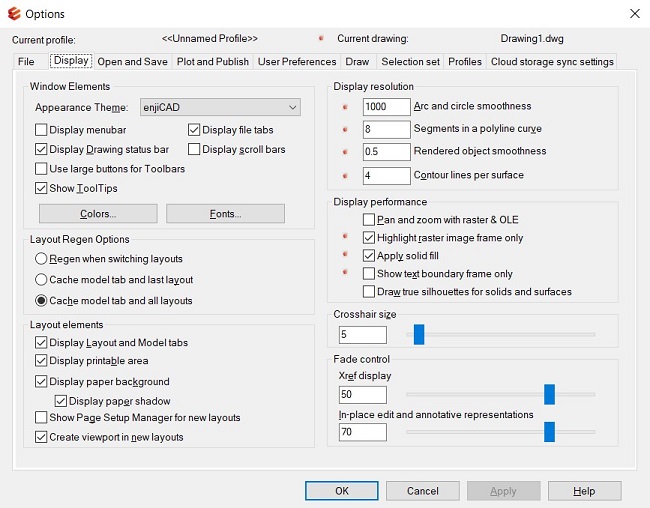
Task: Switch to the Open and Save tab
Action: (132, 62)
